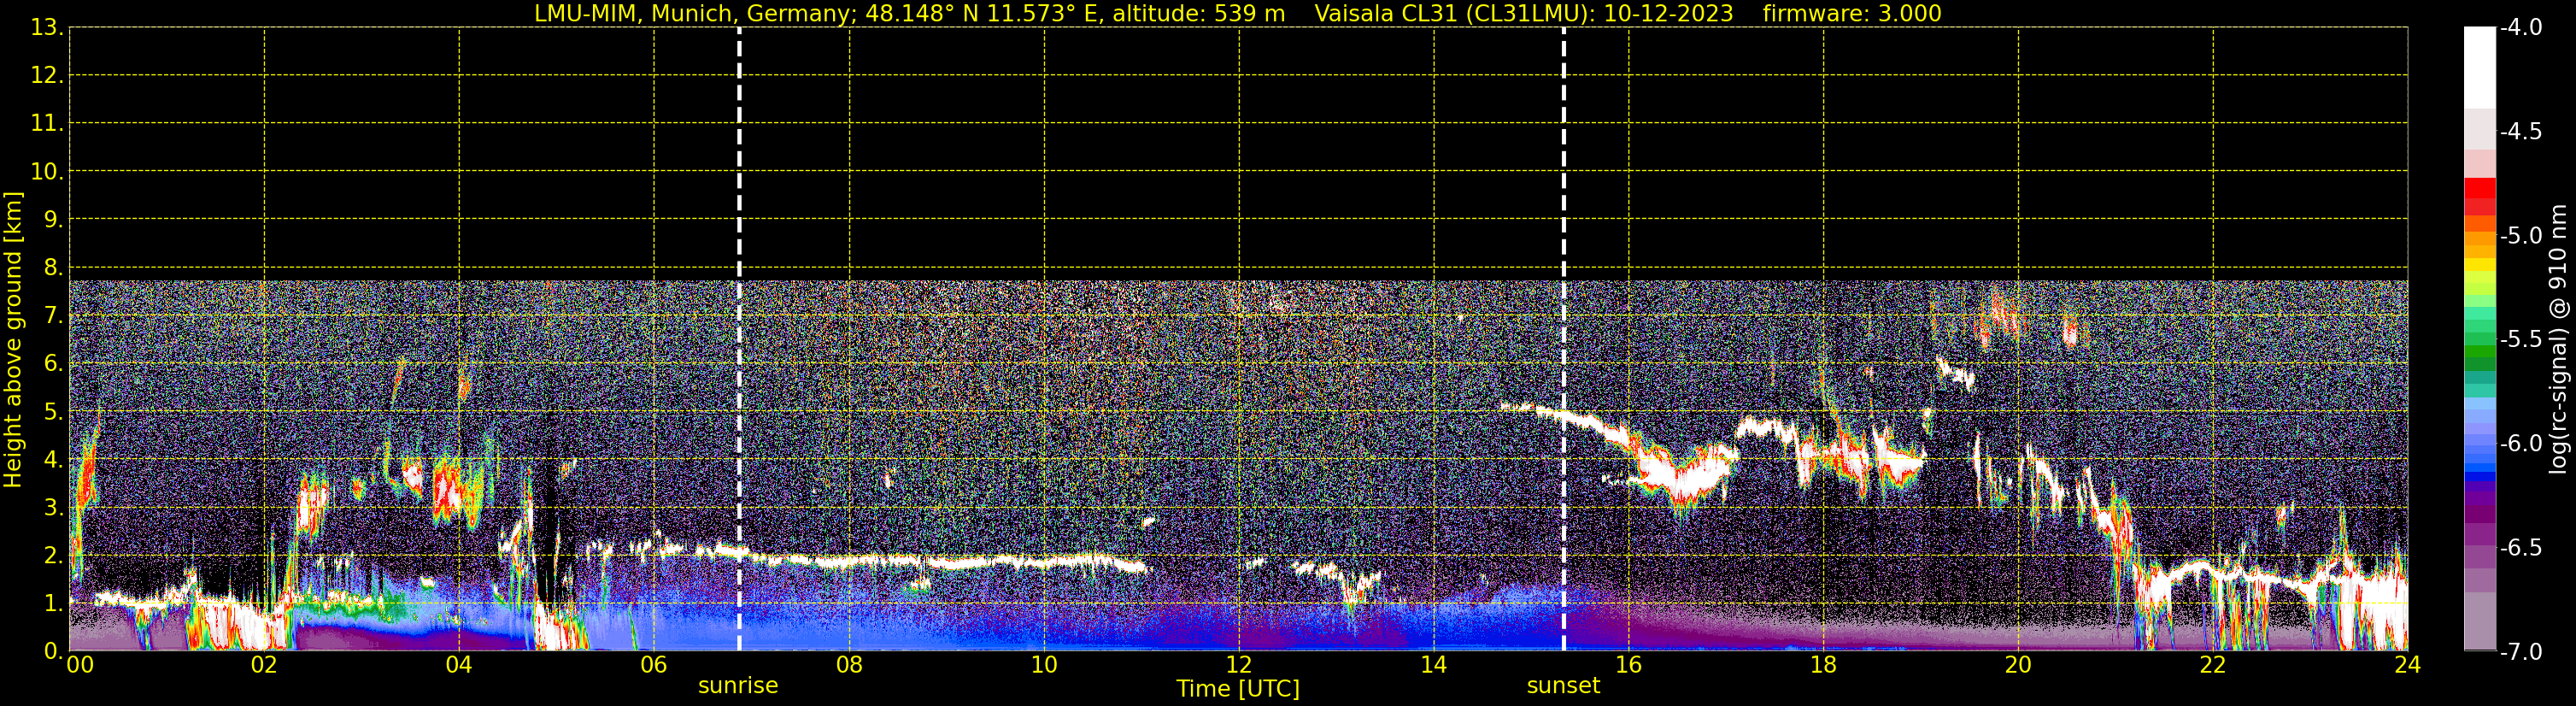Click the '02' time-axis tick label
Screen dimensions: 2576x706
264,665
